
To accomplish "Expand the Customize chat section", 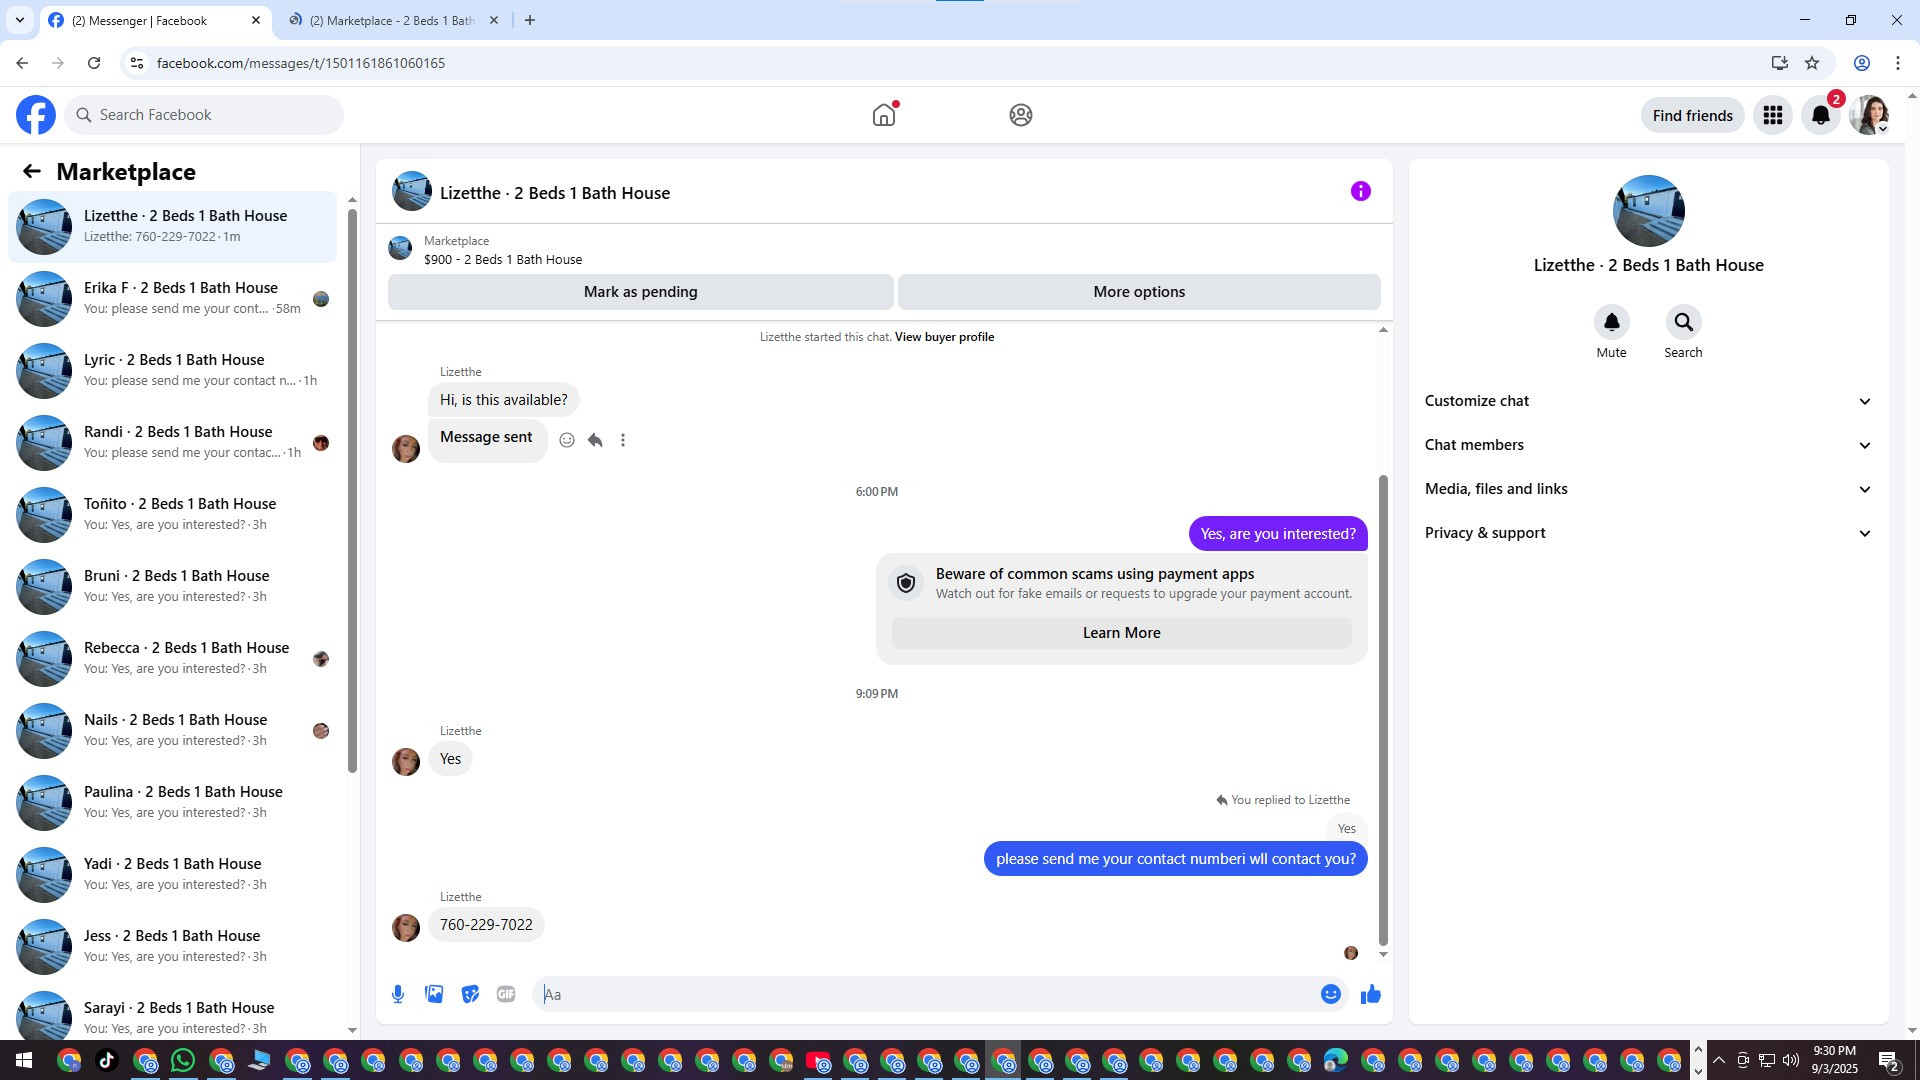I will click(x=1648, y=401).
